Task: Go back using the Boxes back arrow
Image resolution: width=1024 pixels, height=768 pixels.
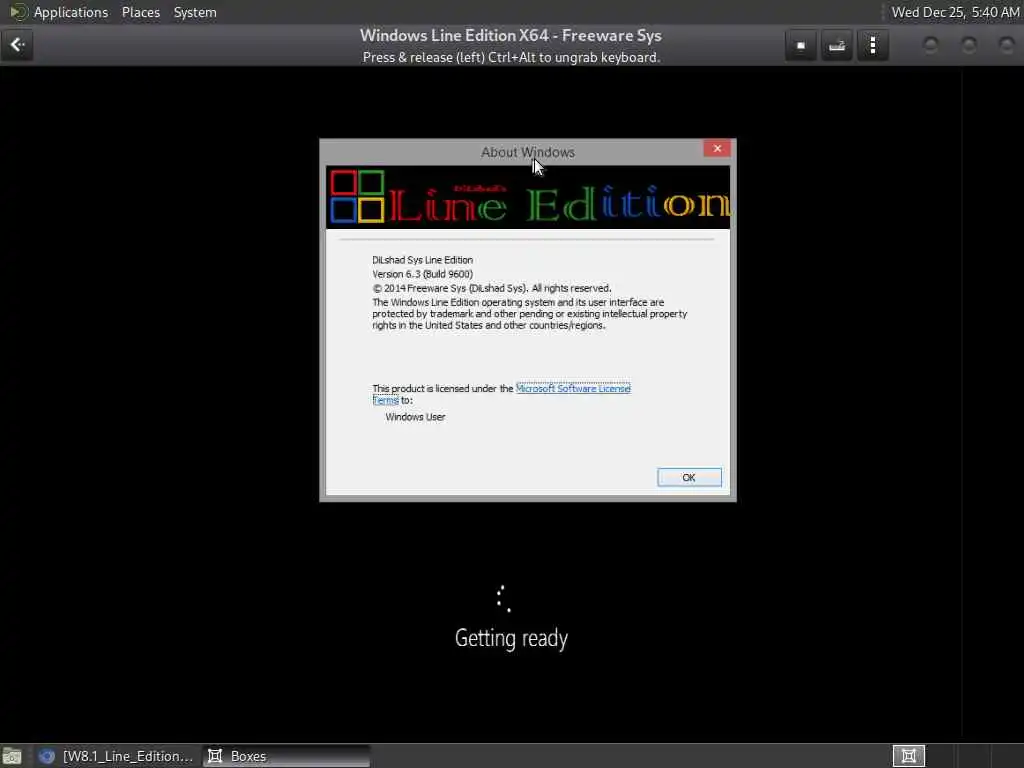Action: coord(17,45)
